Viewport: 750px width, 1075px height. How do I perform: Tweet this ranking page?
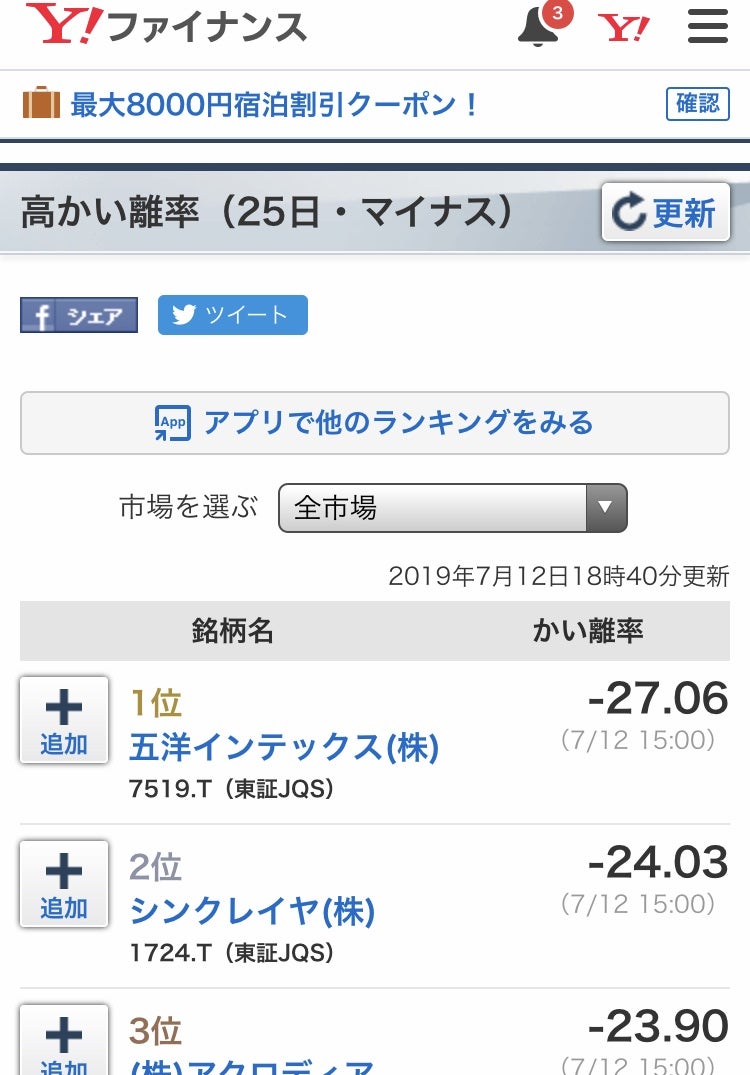tap(232, 315)
